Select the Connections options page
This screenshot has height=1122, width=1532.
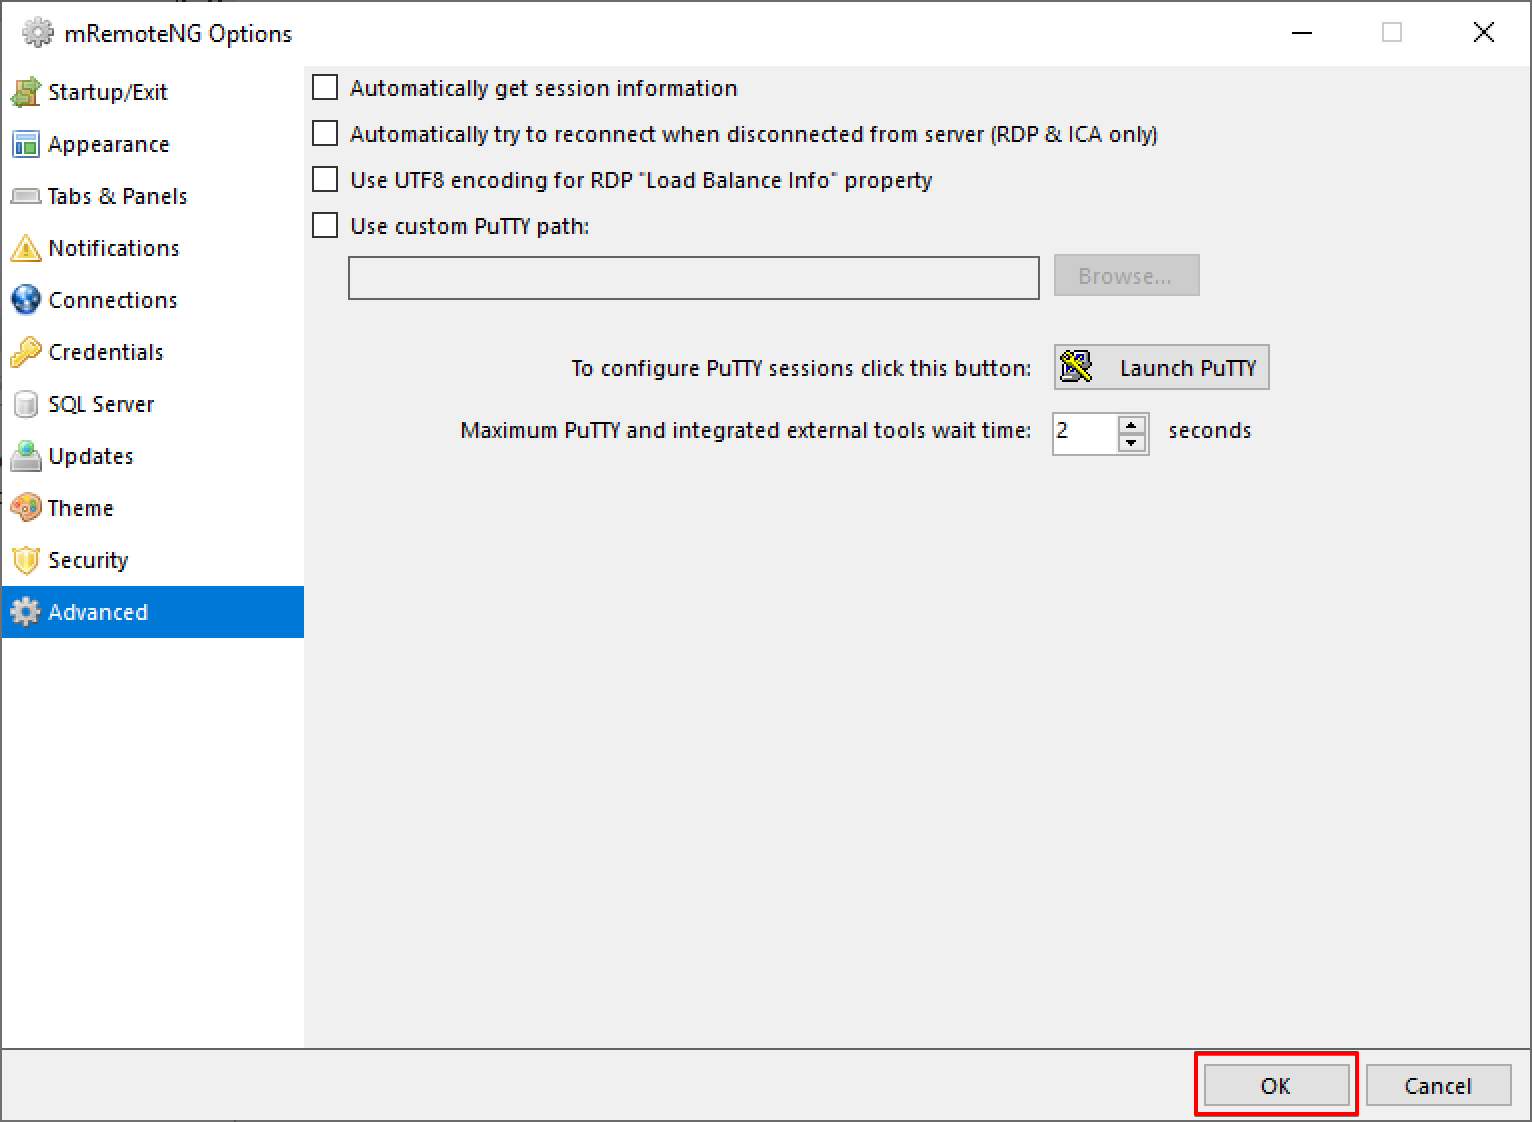pyautogui.click(x=152, y=300)
